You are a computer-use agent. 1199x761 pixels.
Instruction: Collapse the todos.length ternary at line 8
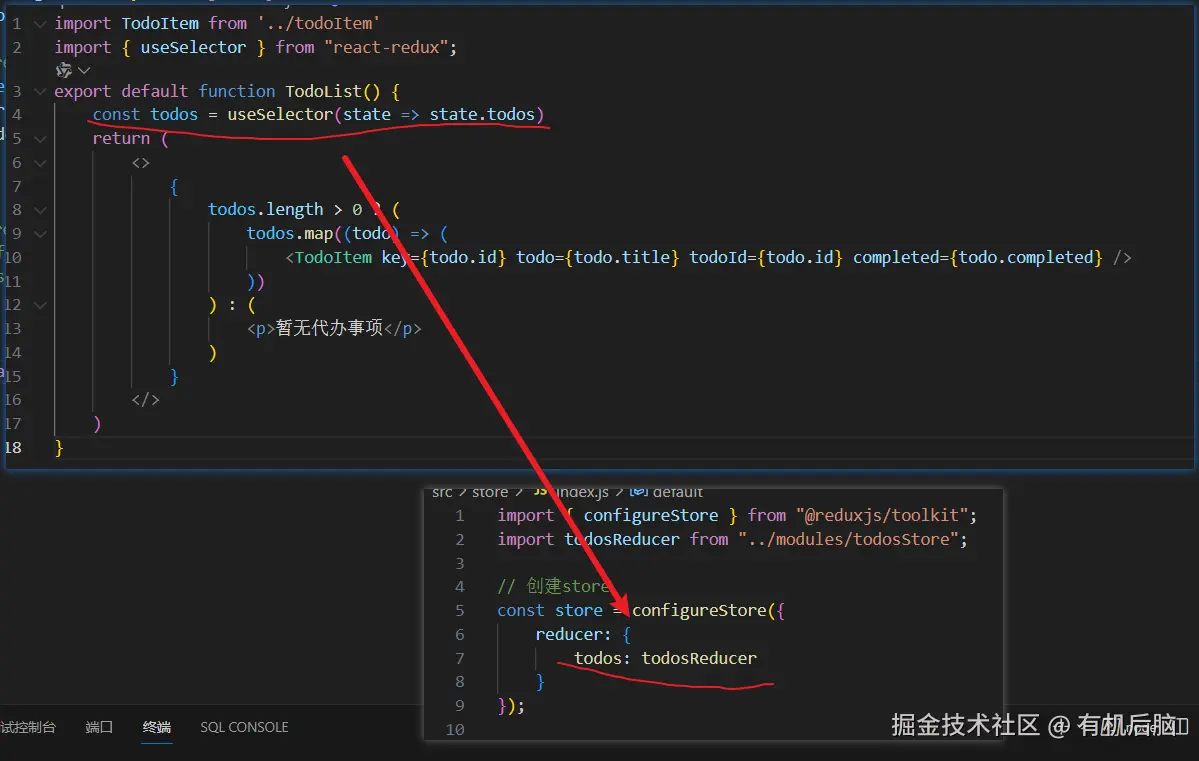click(x=40, y=210)
